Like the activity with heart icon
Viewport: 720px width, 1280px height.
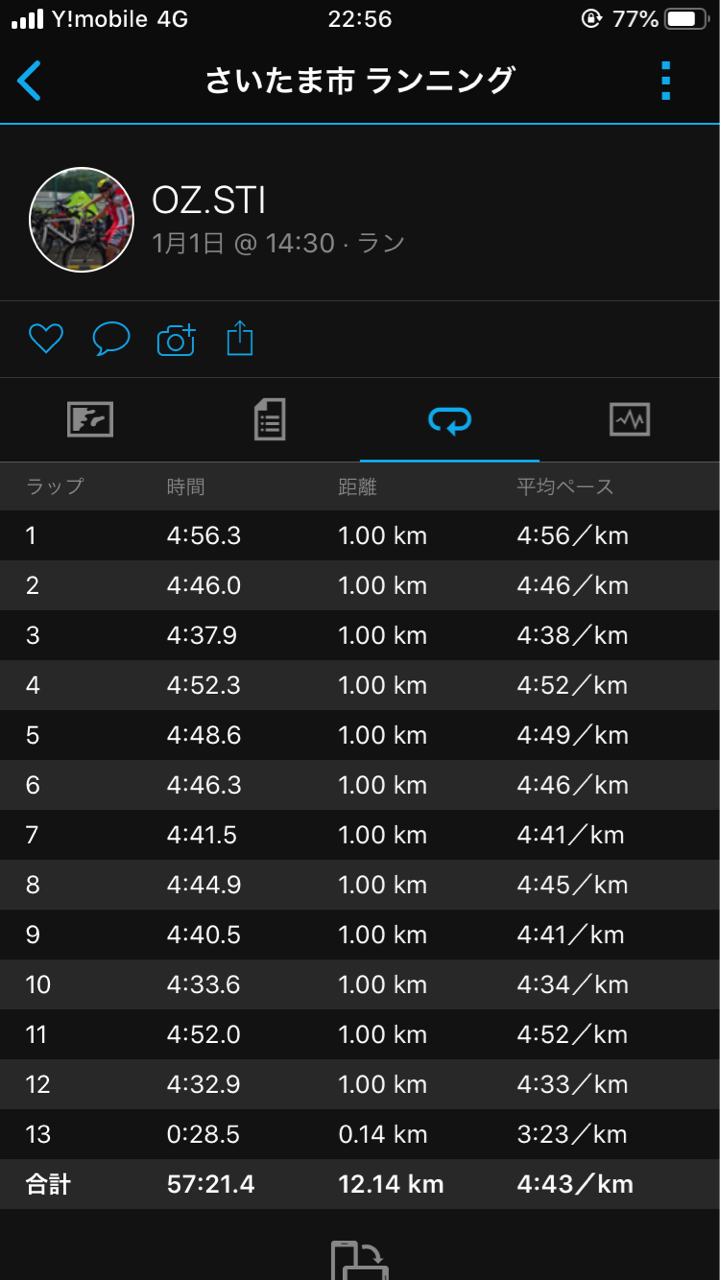point(46,339)
